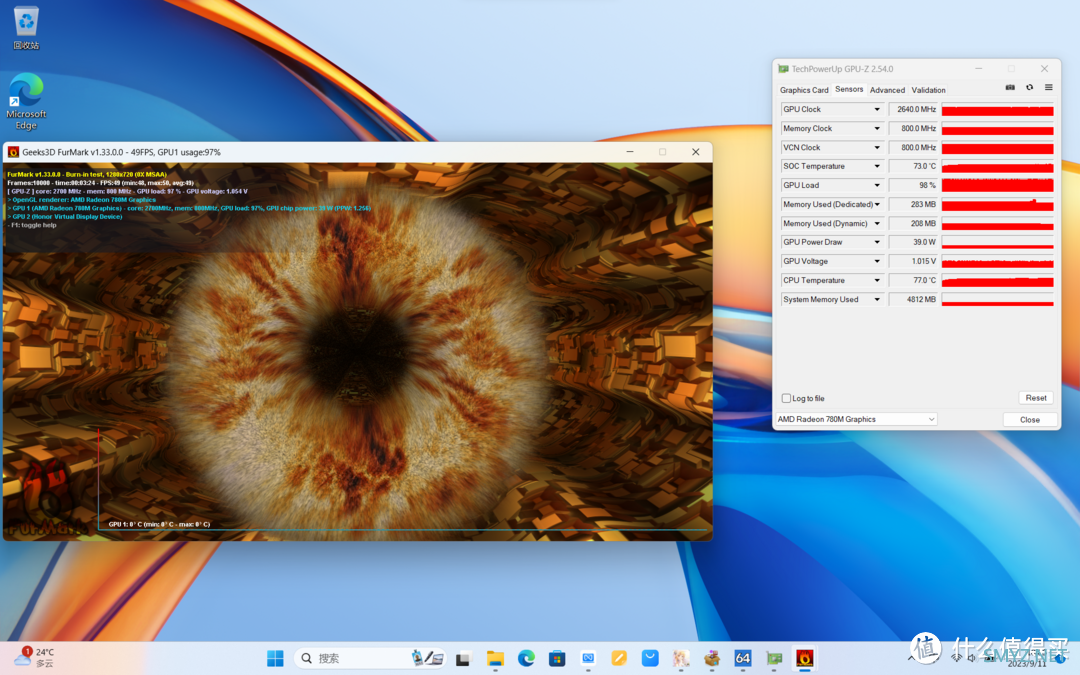Open File Explorer from the taskbar
1080x675 pixels.
click(495, 658)
